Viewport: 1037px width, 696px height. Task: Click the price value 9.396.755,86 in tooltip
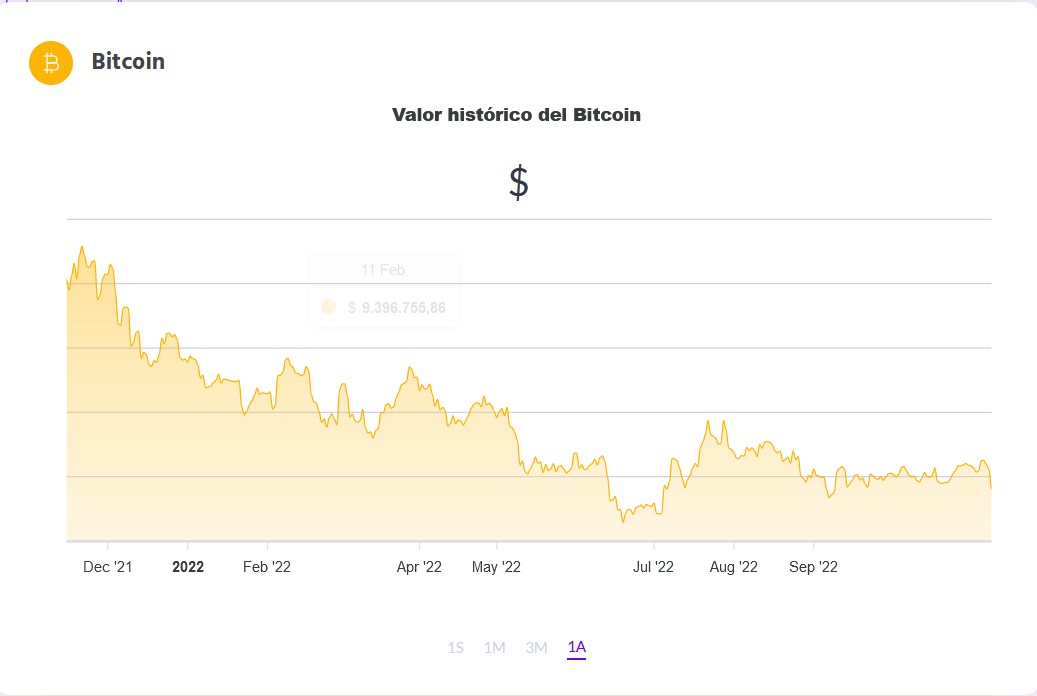click(398, 307)
